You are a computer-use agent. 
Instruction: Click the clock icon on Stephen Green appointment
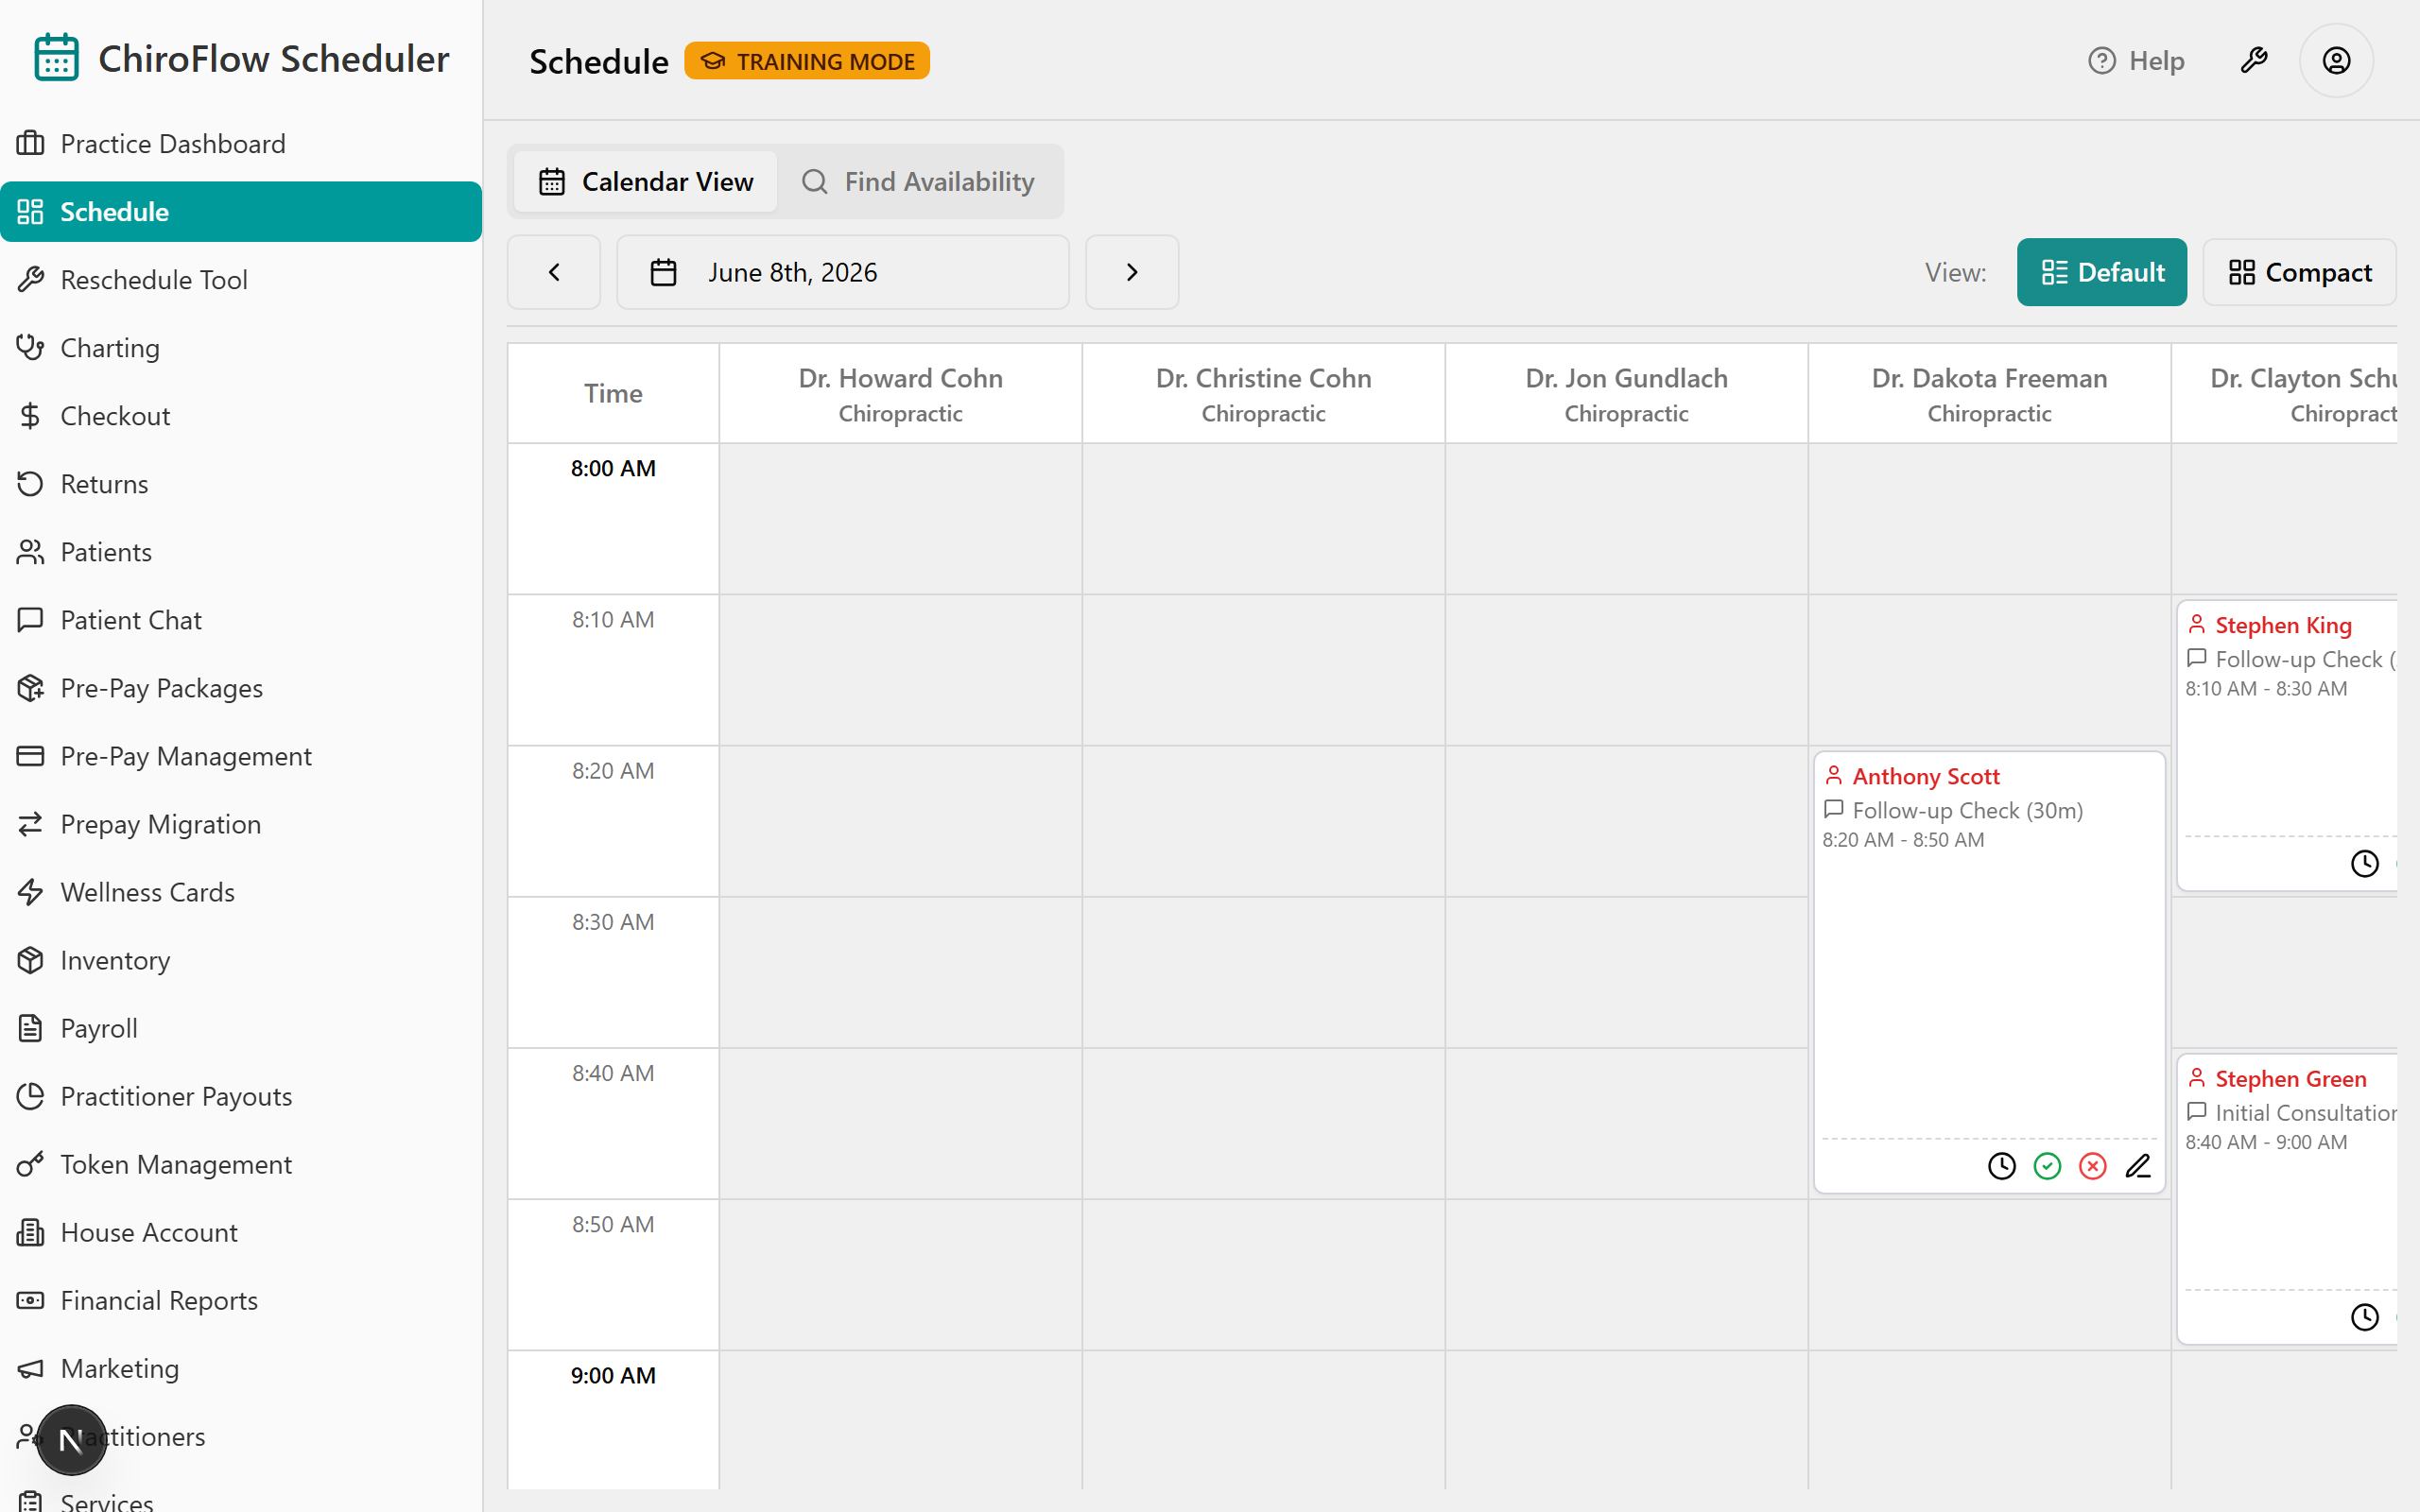click(2365, 1317)
